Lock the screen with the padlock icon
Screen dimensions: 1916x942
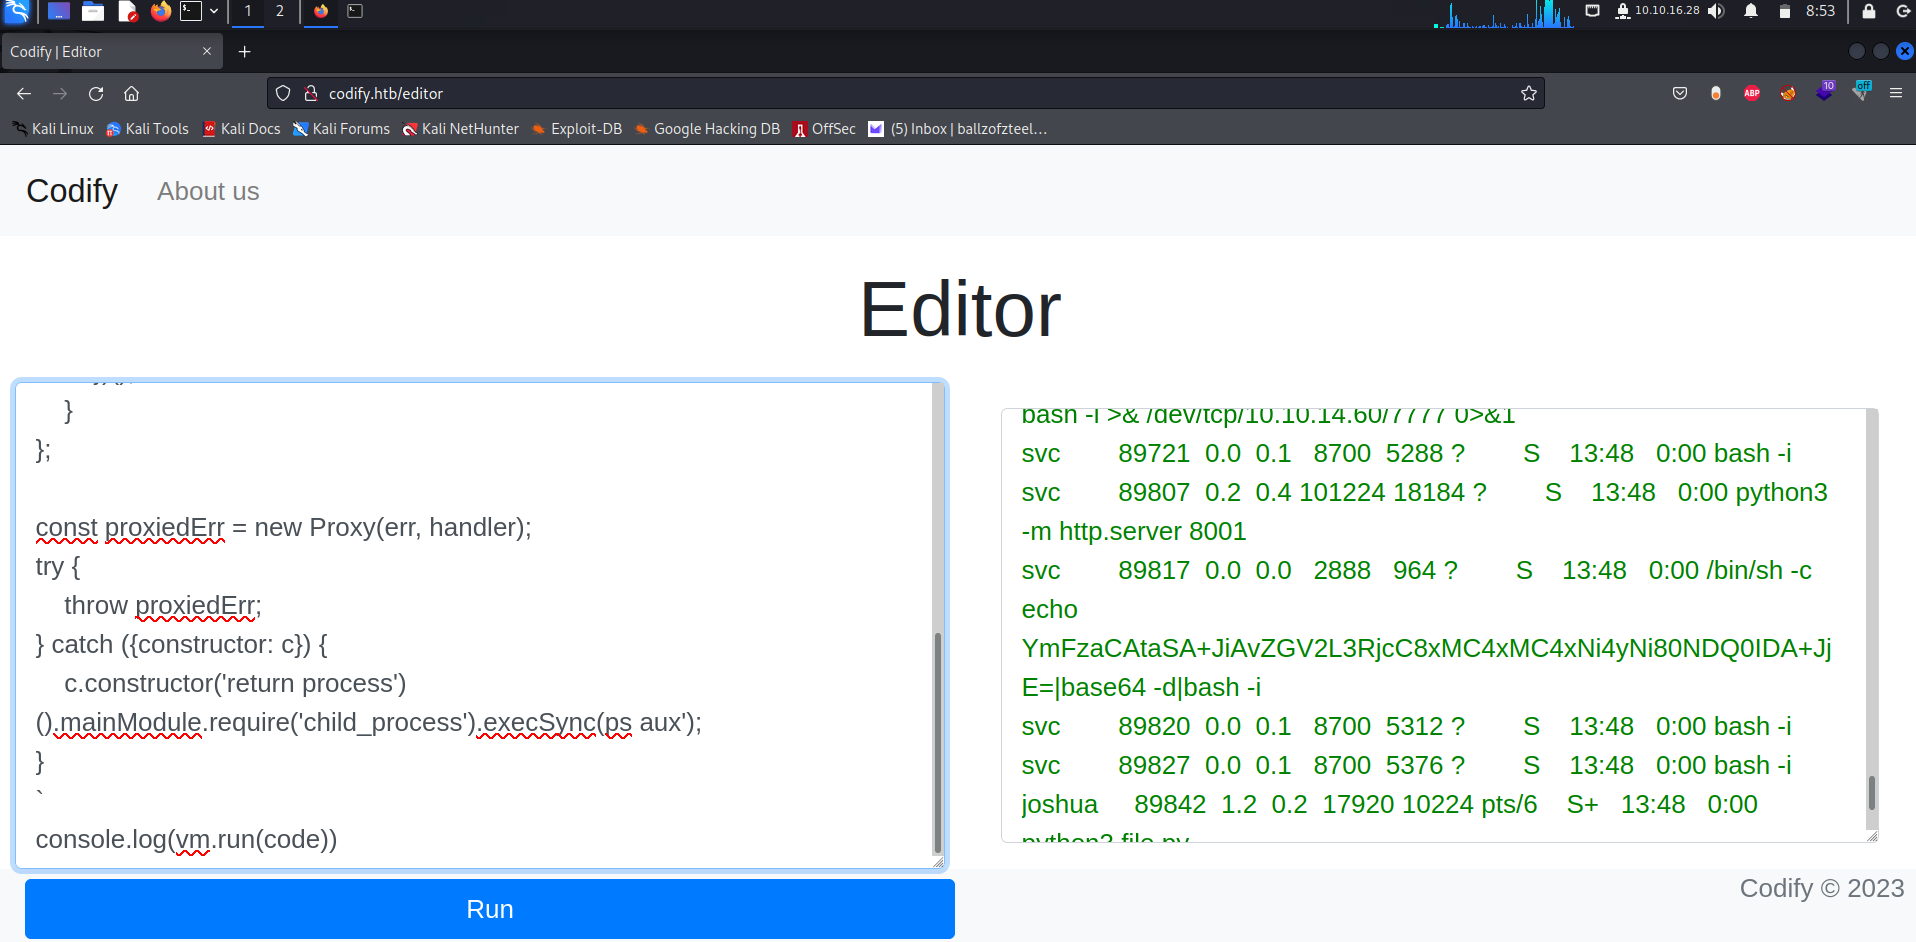coord(1868,11)
